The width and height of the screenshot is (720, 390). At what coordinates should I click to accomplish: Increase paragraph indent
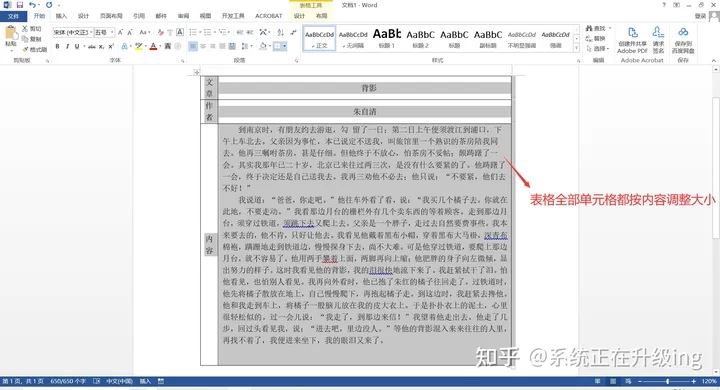point(250,32)
